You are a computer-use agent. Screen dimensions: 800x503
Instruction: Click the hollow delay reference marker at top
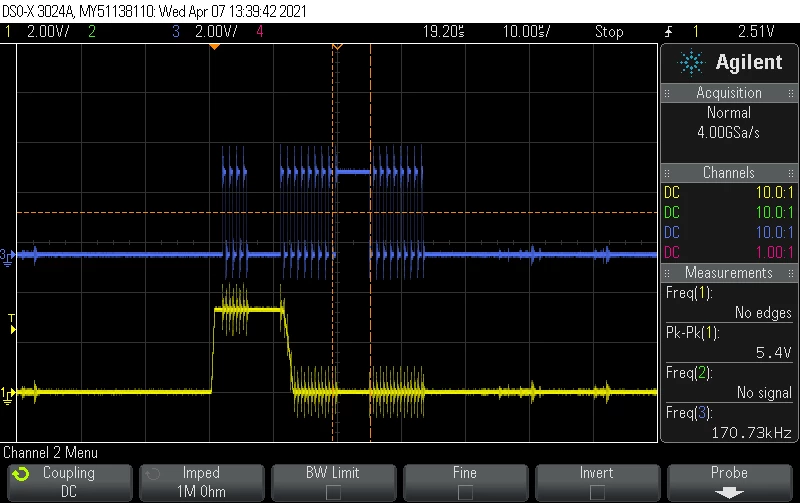click(x=337, y=47)
